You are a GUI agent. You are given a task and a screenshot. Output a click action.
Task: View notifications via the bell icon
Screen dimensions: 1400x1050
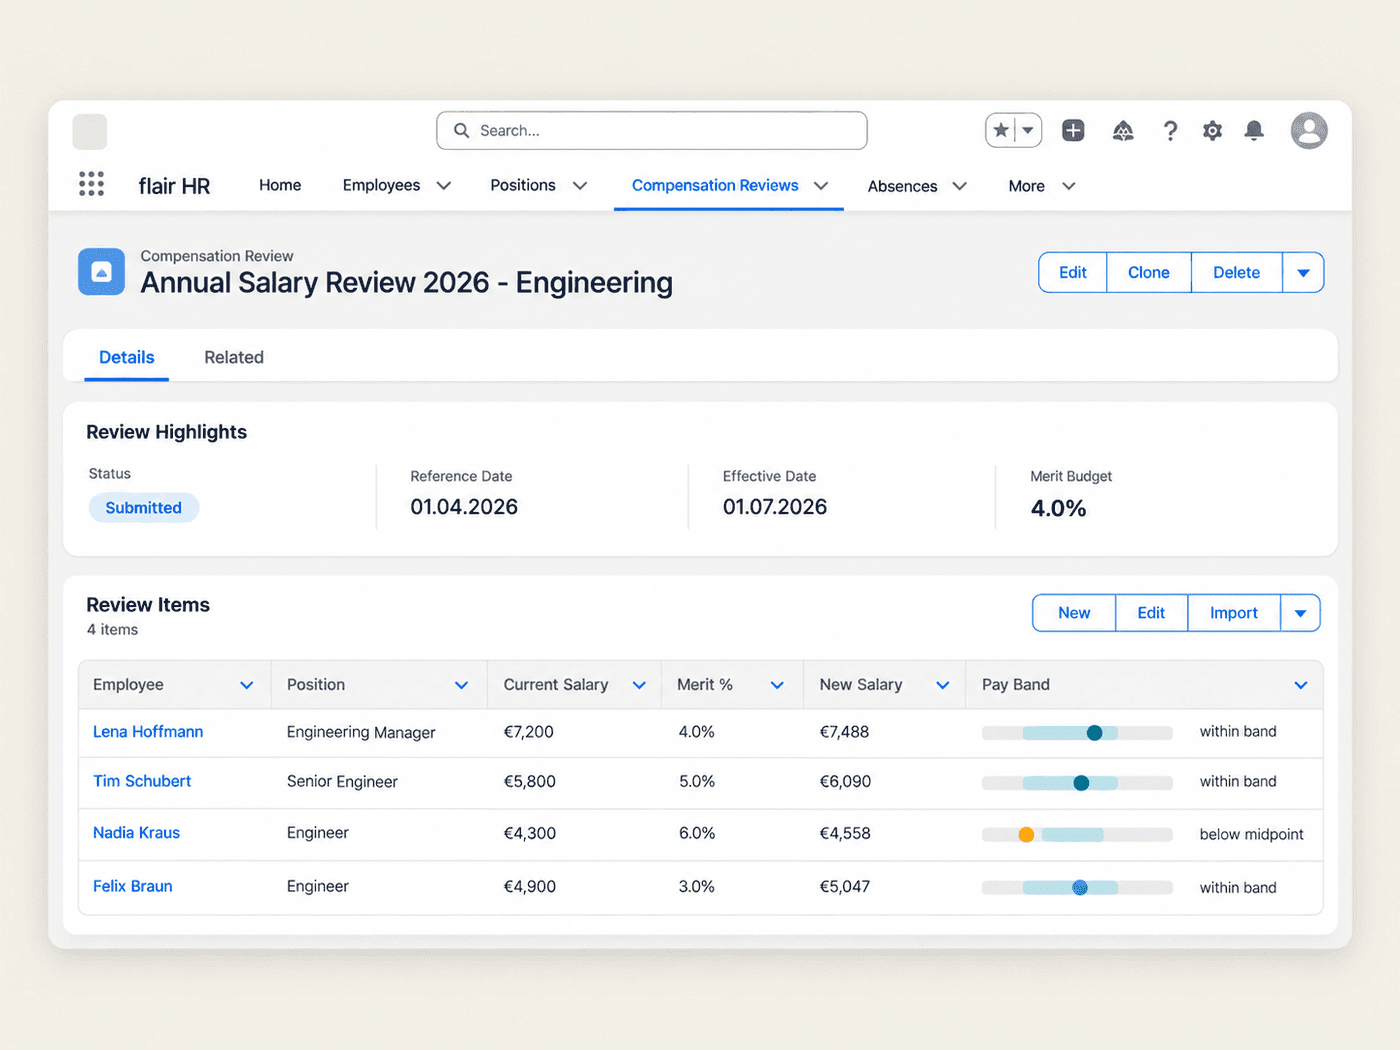pos(1254,130)
